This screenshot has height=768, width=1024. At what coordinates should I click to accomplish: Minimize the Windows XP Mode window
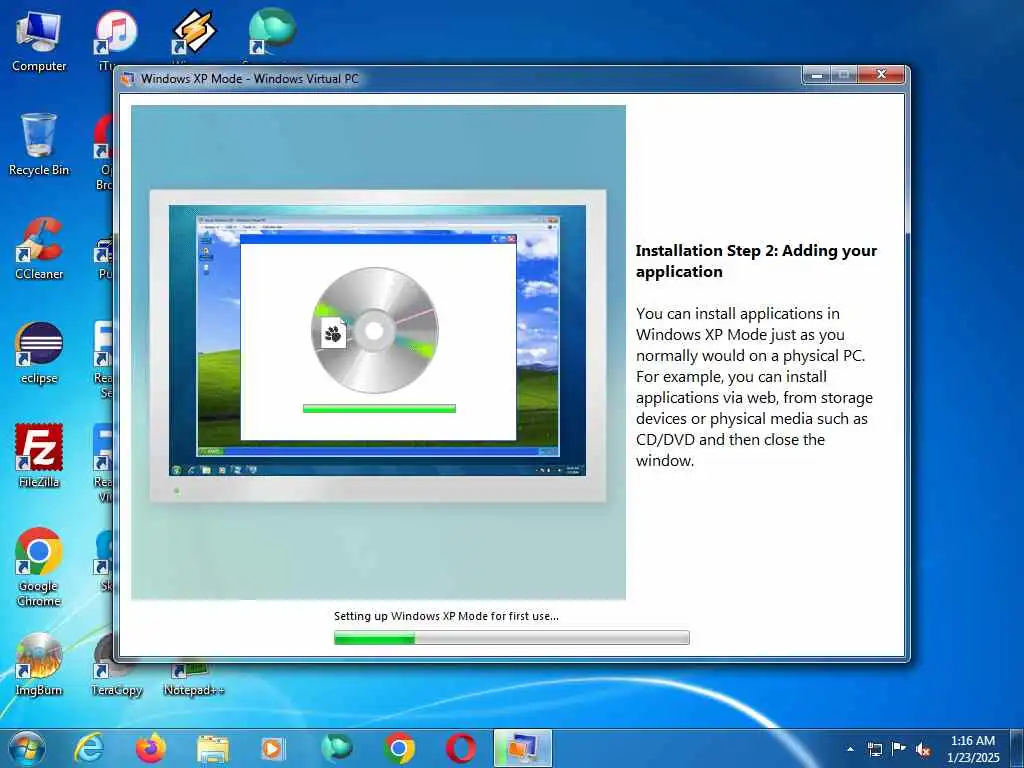pyautogui.click(x=816, y=75)
